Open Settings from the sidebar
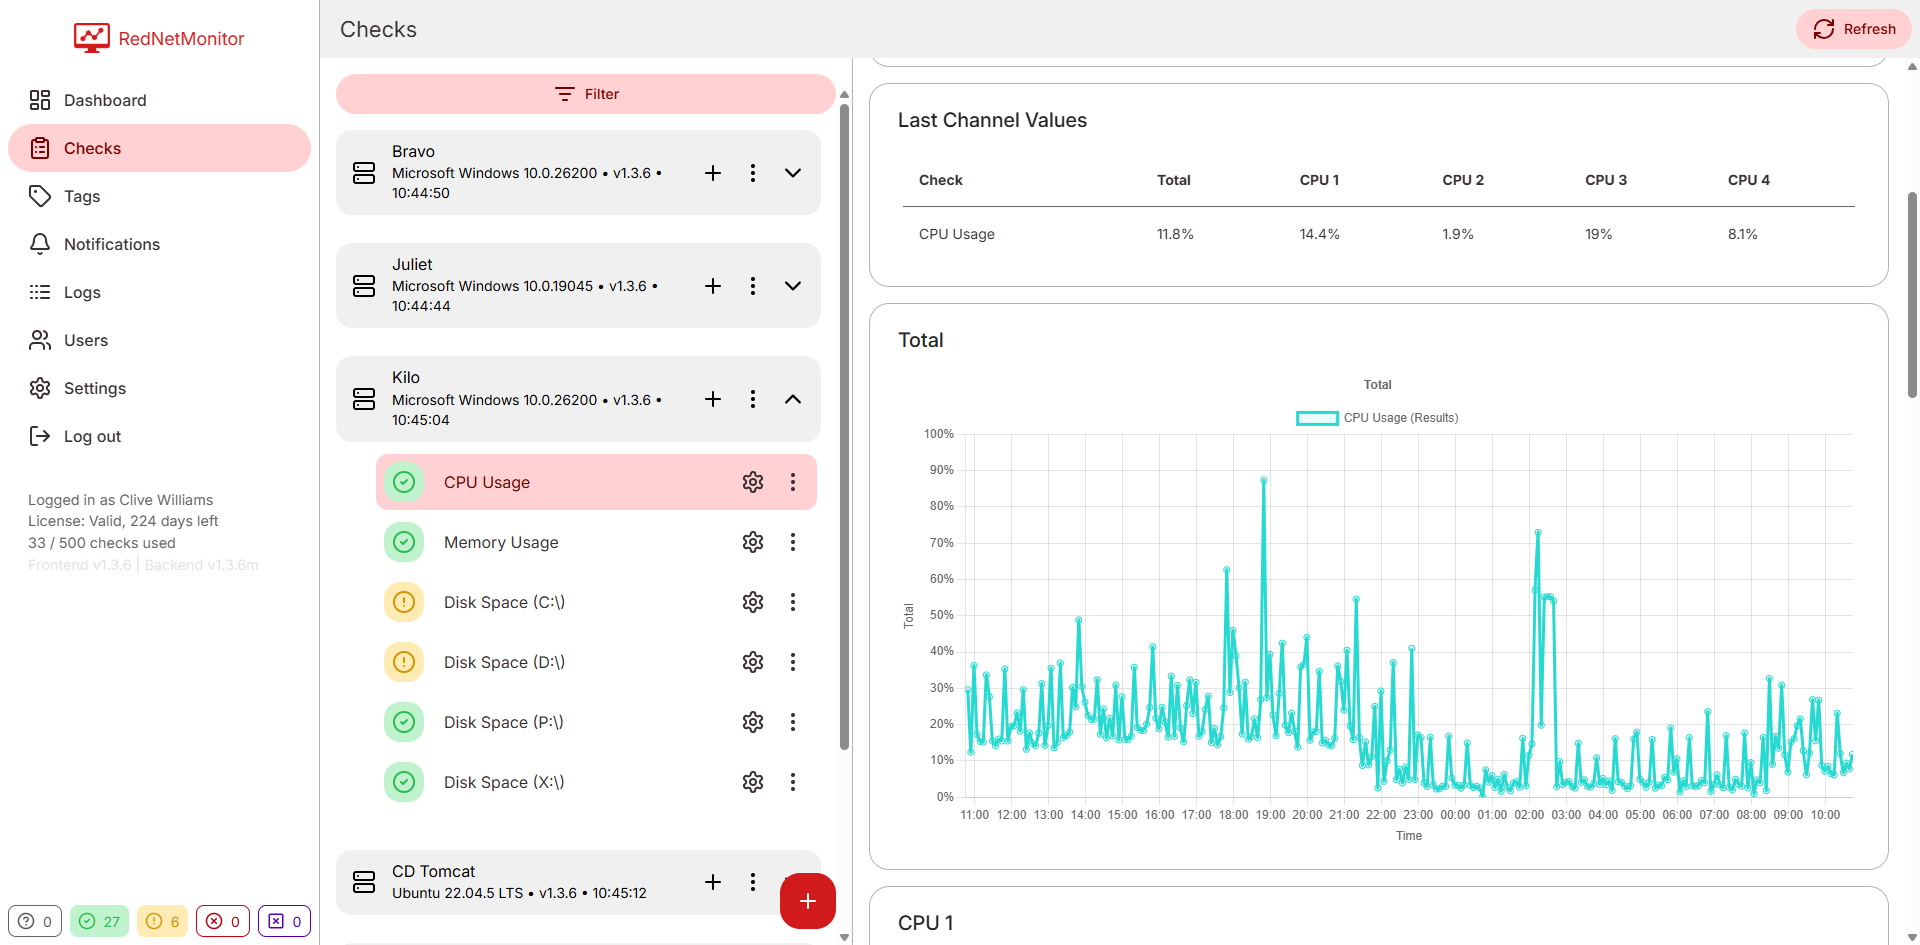The width and height of the screenshot is (1920, 945). tap(159, 388)
